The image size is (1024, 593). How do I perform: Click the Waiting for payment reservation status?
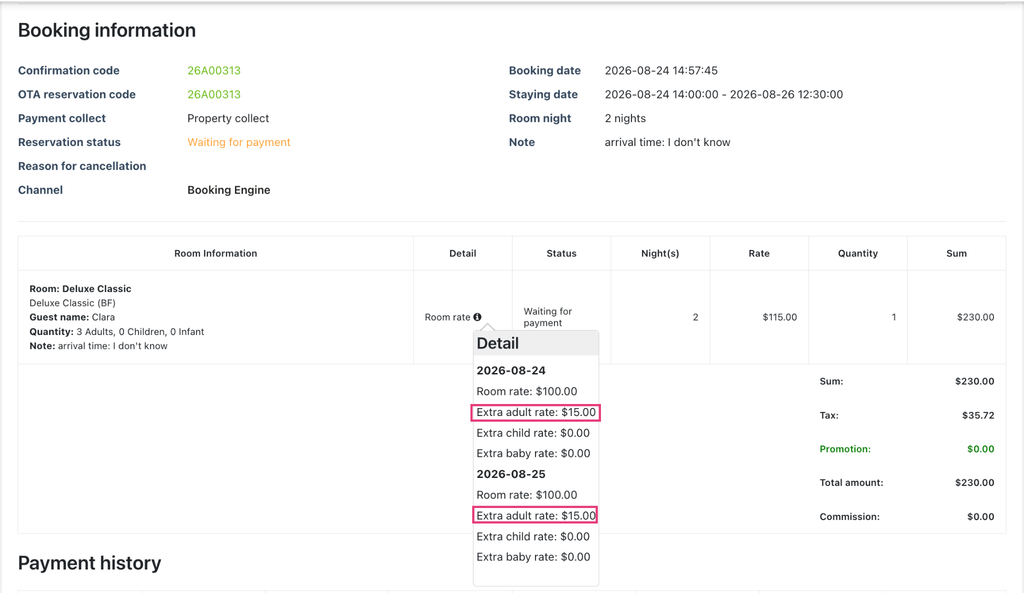coord(238,142)
